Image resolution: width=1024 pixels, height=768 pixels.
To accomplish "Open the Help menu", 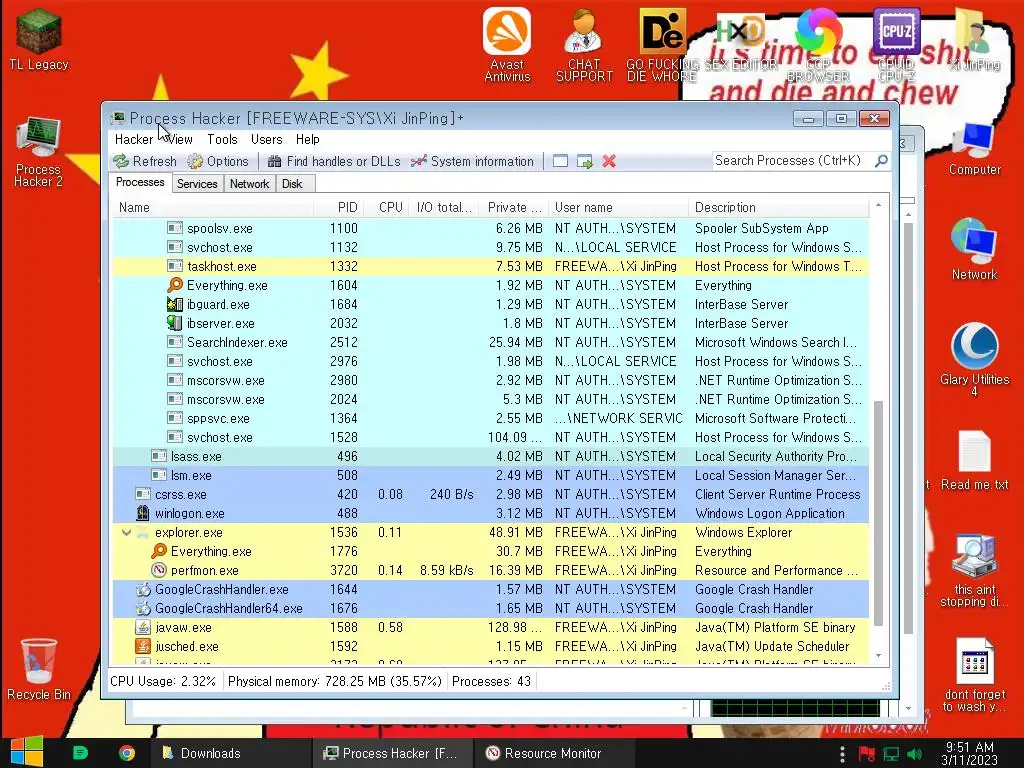I will click(x=308, y=139).
